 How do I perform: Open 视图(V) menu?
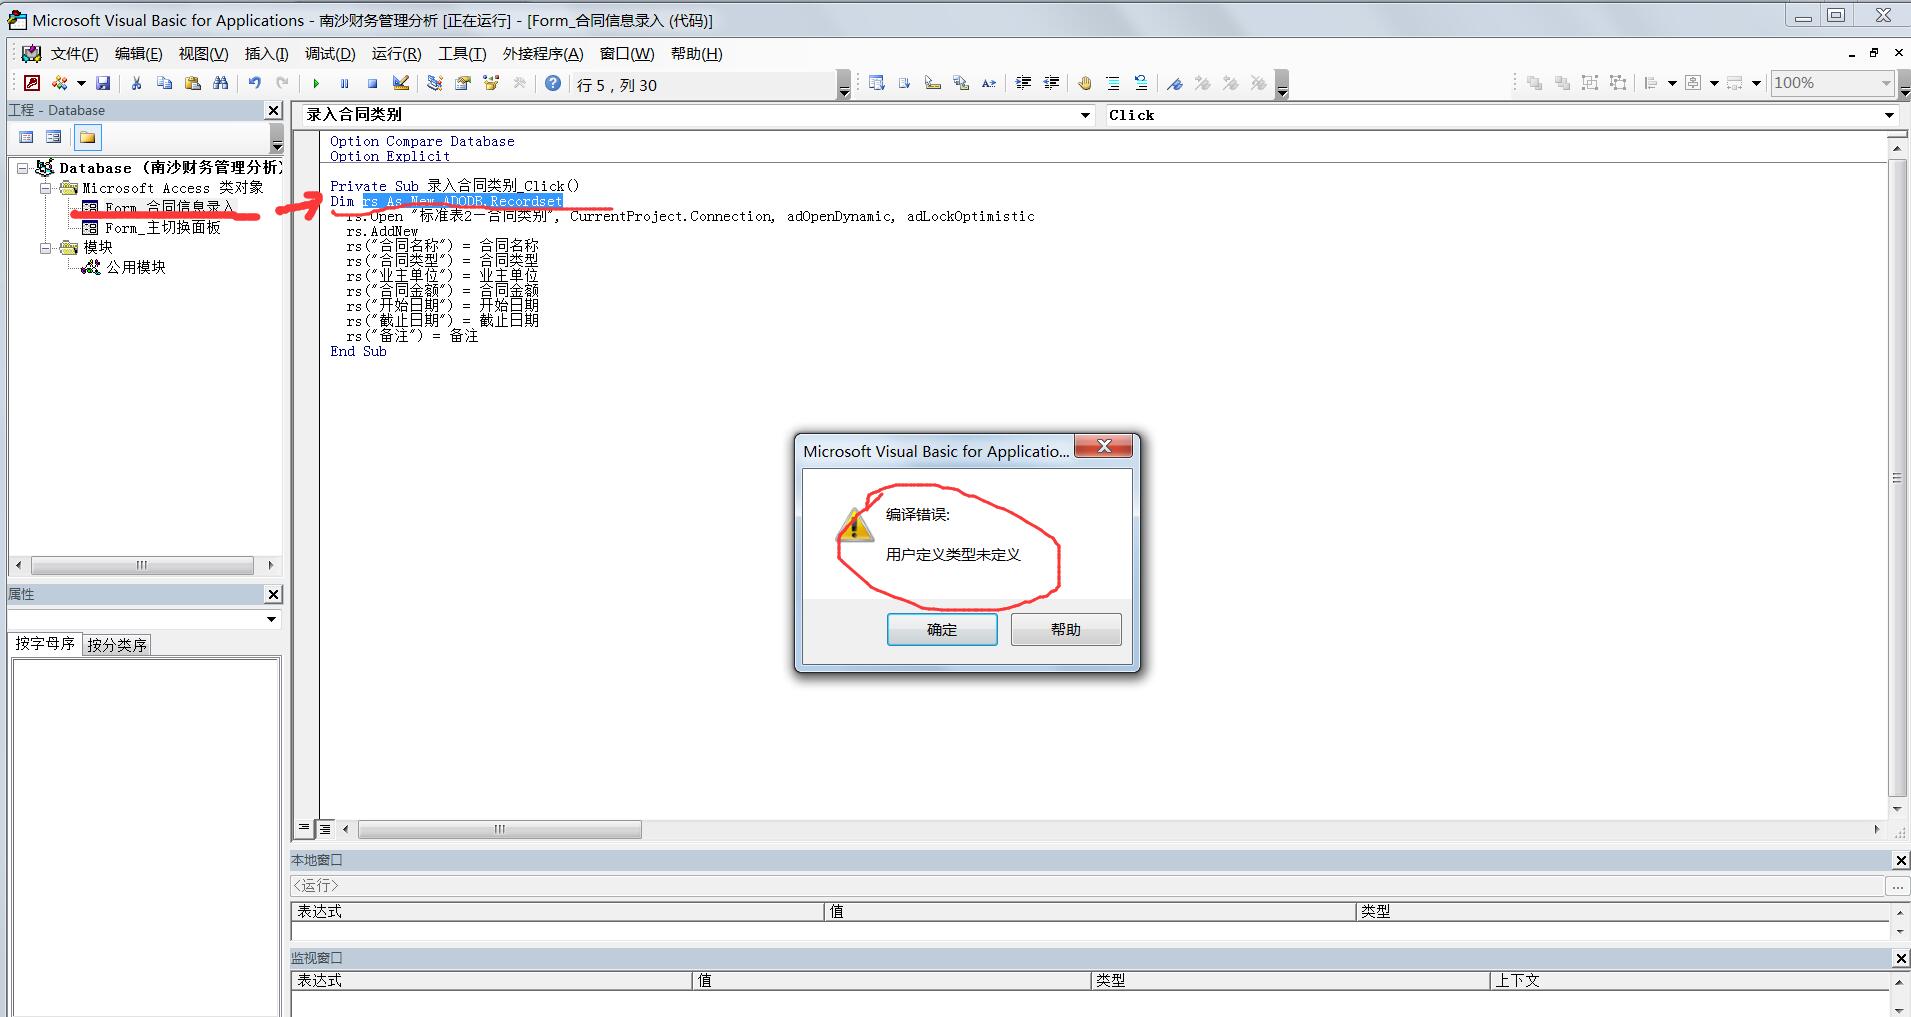click(x=203, y=54)
